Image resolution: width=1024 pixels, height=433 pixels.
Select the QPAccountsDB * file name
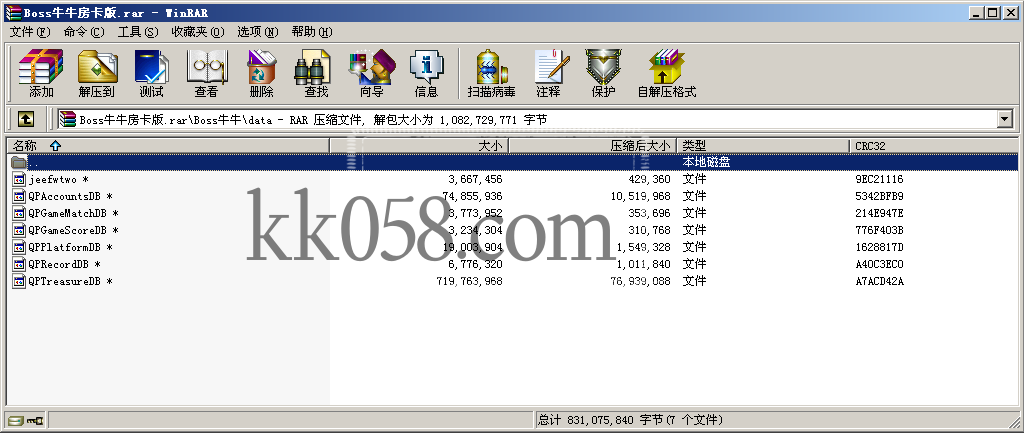pos(70,196)
